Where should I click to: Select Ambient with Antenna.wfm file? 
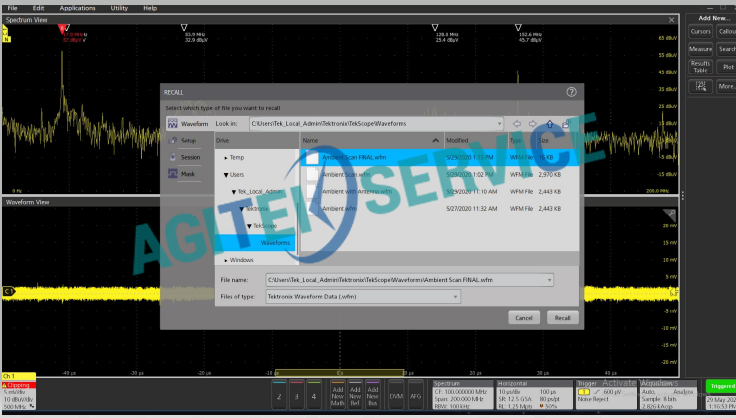(357, 191)
